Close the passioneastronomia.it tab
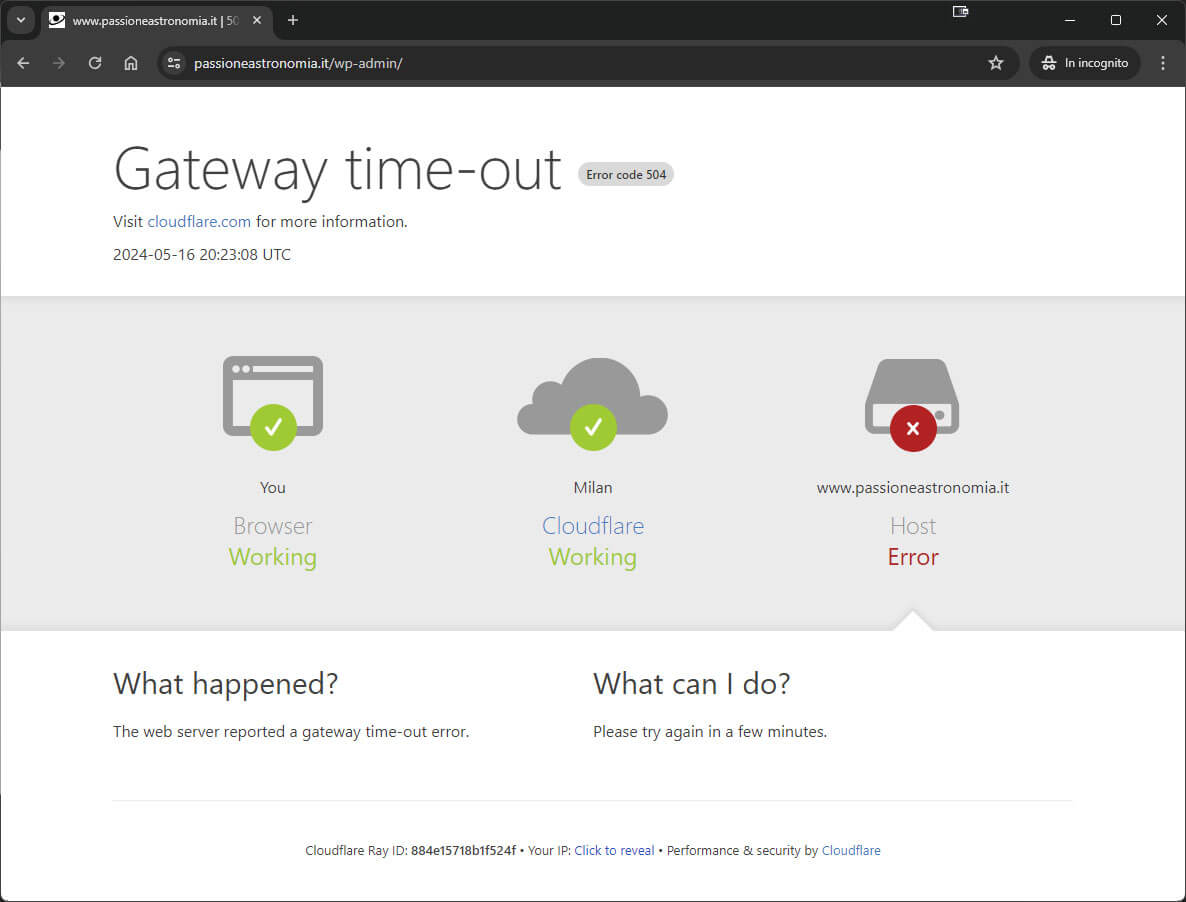The image size is (1186, 902). pyautogui.click(x=257, y=20)
